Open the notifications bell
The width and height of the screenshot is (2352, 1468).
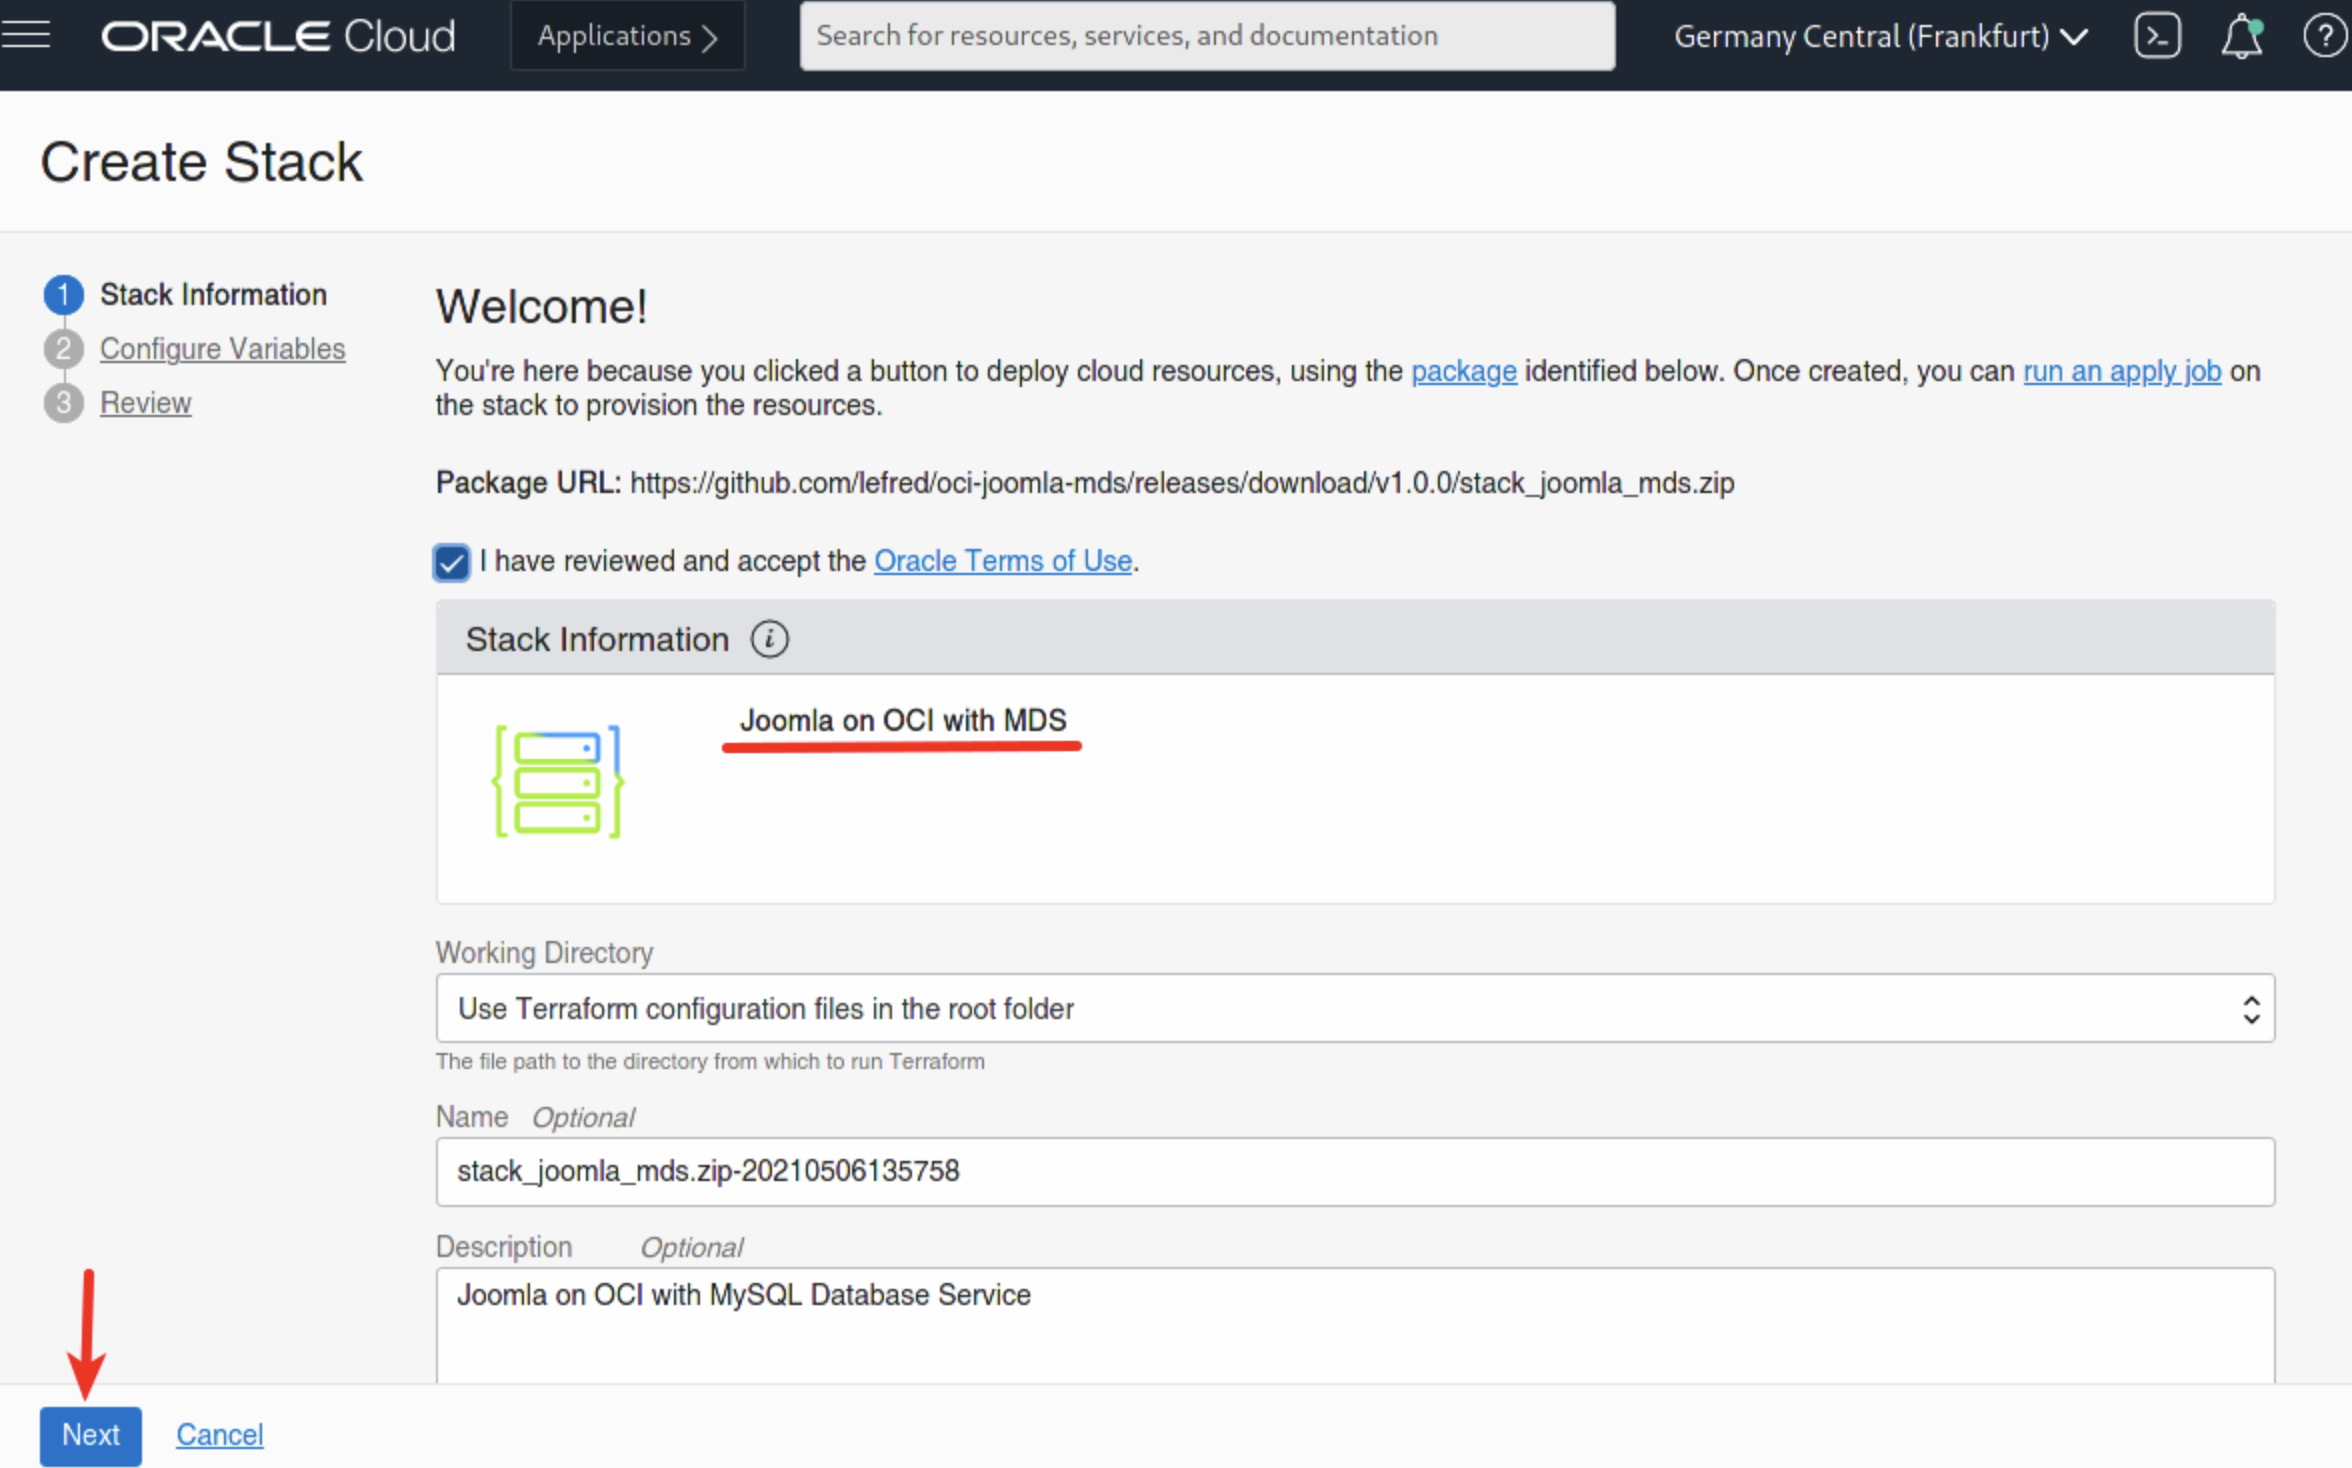tap(2240, 37)
